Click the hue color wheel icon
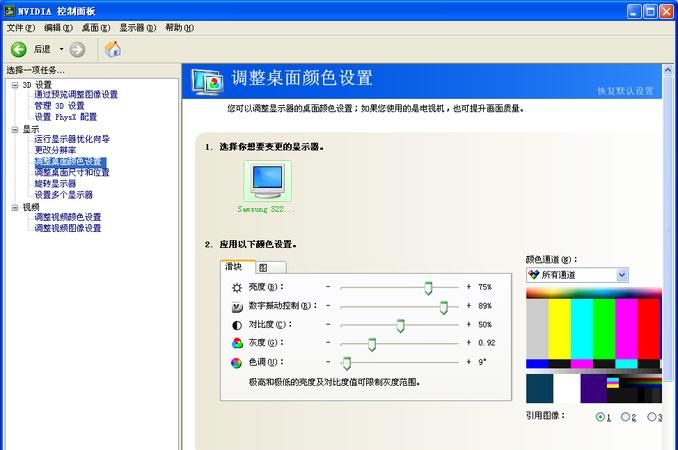Viewport: 678px width, 450px height. pyautogui.click(x=237, y=363)
